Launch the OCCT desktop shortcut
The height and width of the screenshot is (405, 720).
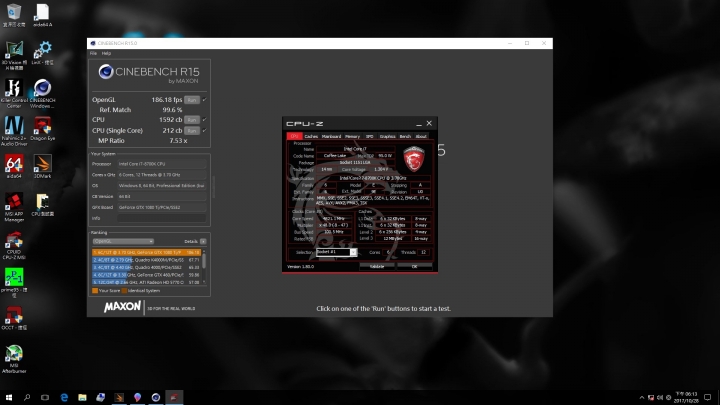point(14,318)
